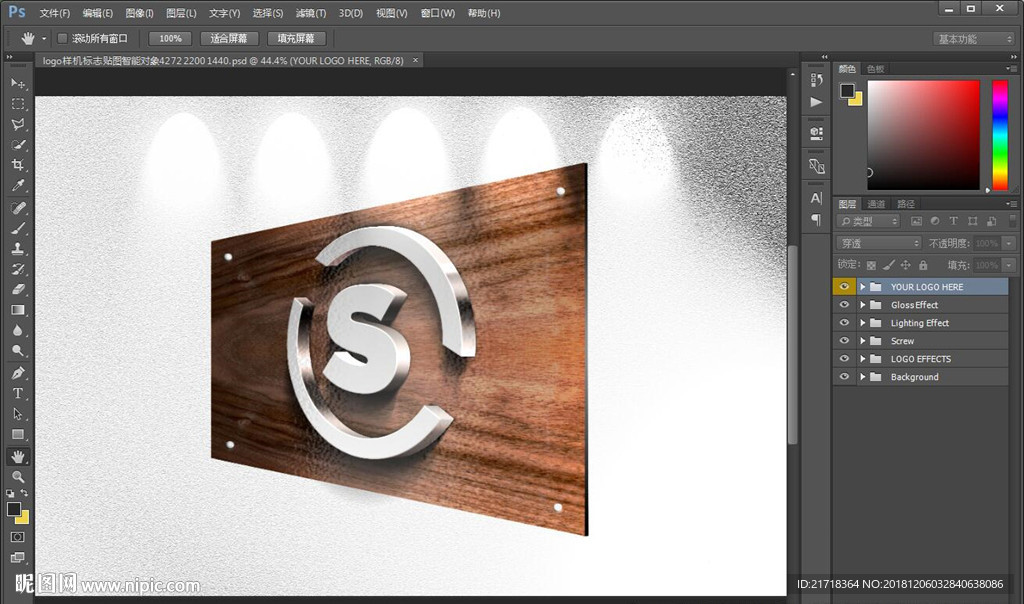Expand the Gloss Effect group

(863, 305)
